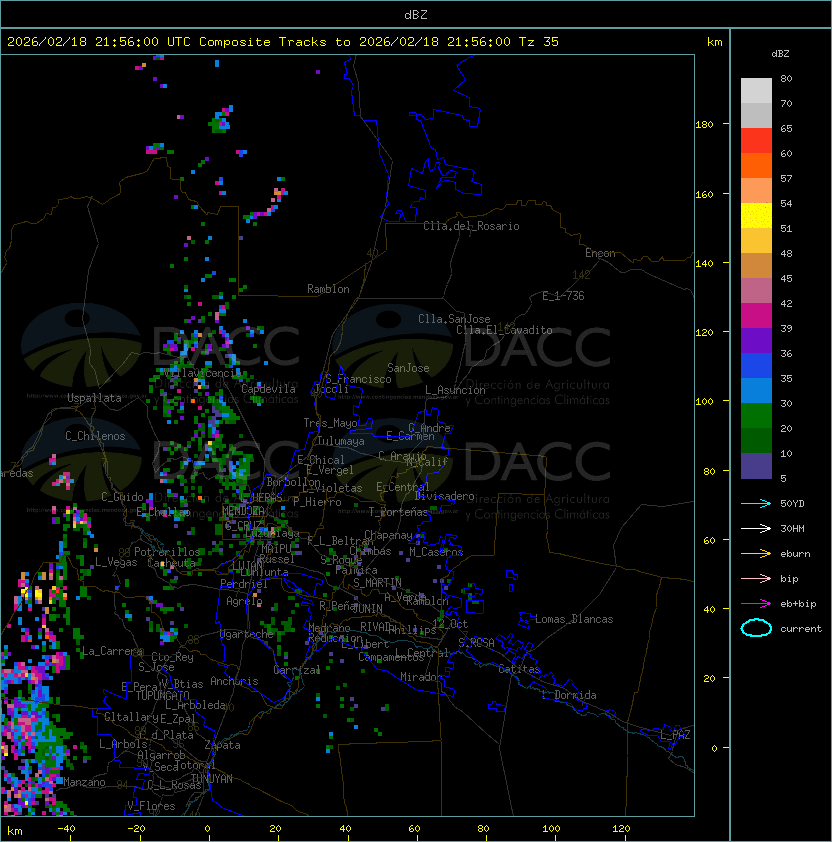Screen dimensions: 832x842
Task: Click the cyan 'current' ellipse in the legend
Action: click(x=756, y=628)
